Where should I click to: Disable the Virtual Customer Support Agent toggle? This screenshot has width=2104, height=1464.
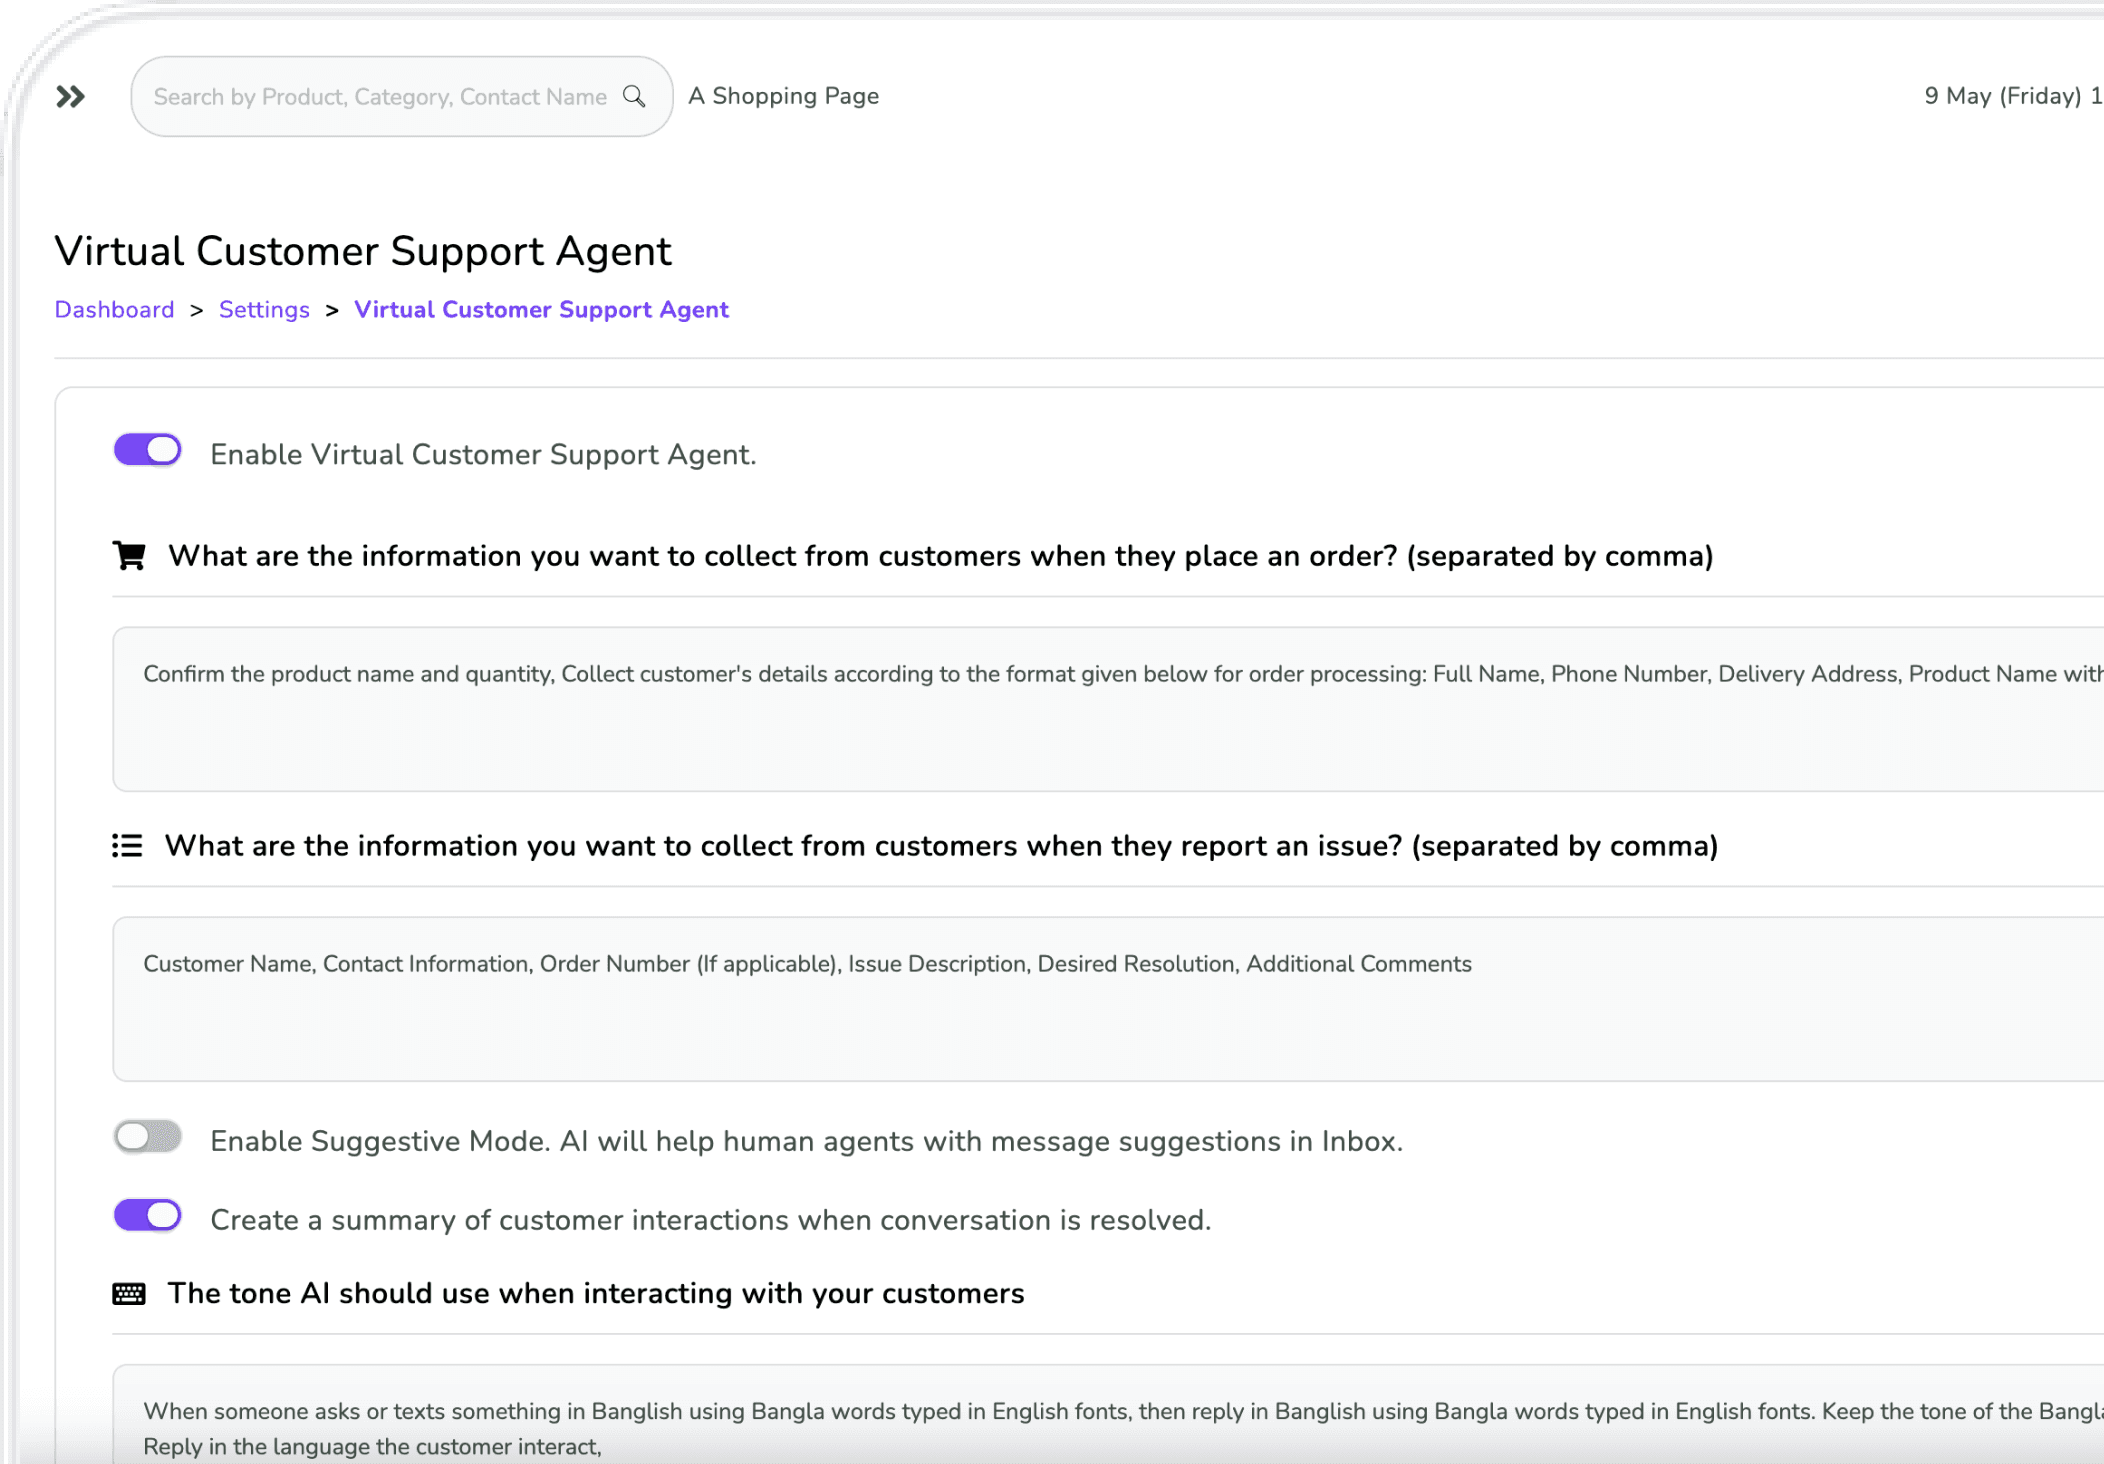148,450
